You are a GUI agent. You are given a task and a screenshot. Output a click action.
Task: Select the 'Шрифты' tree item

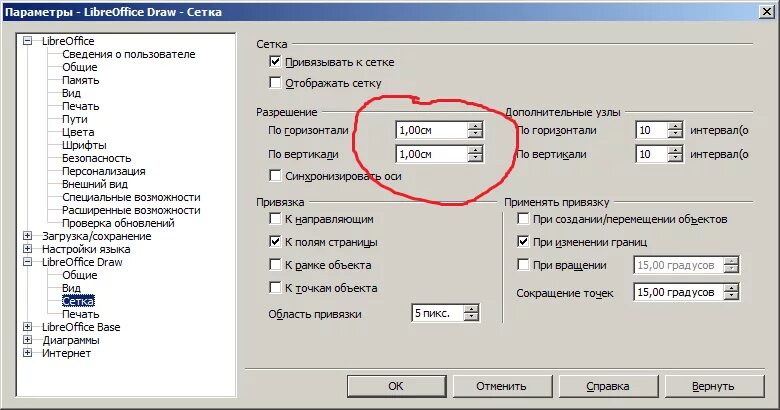pos(84,145)
